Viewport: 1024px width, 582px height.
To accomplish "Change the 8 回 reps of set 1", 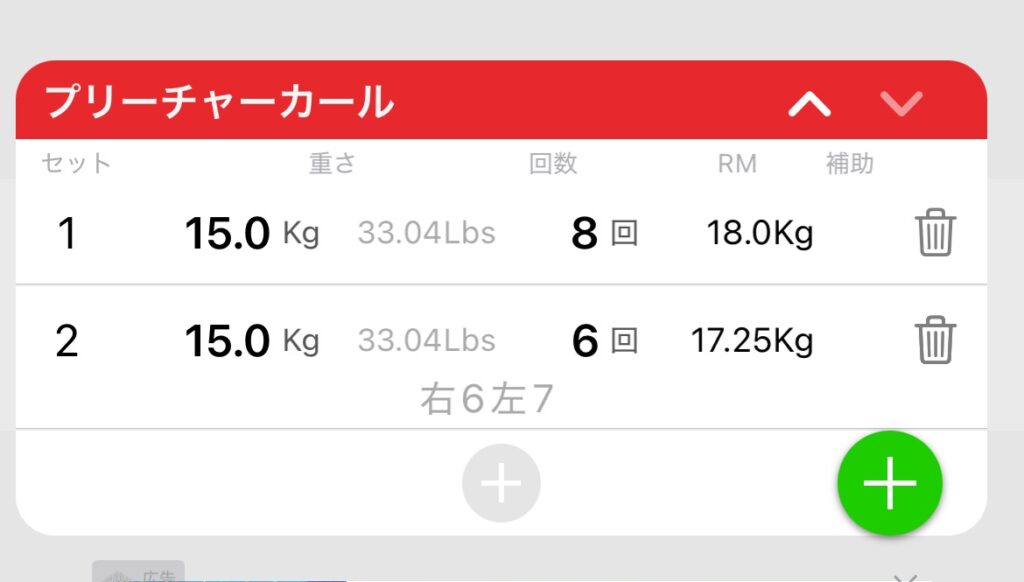I will 604,233.
